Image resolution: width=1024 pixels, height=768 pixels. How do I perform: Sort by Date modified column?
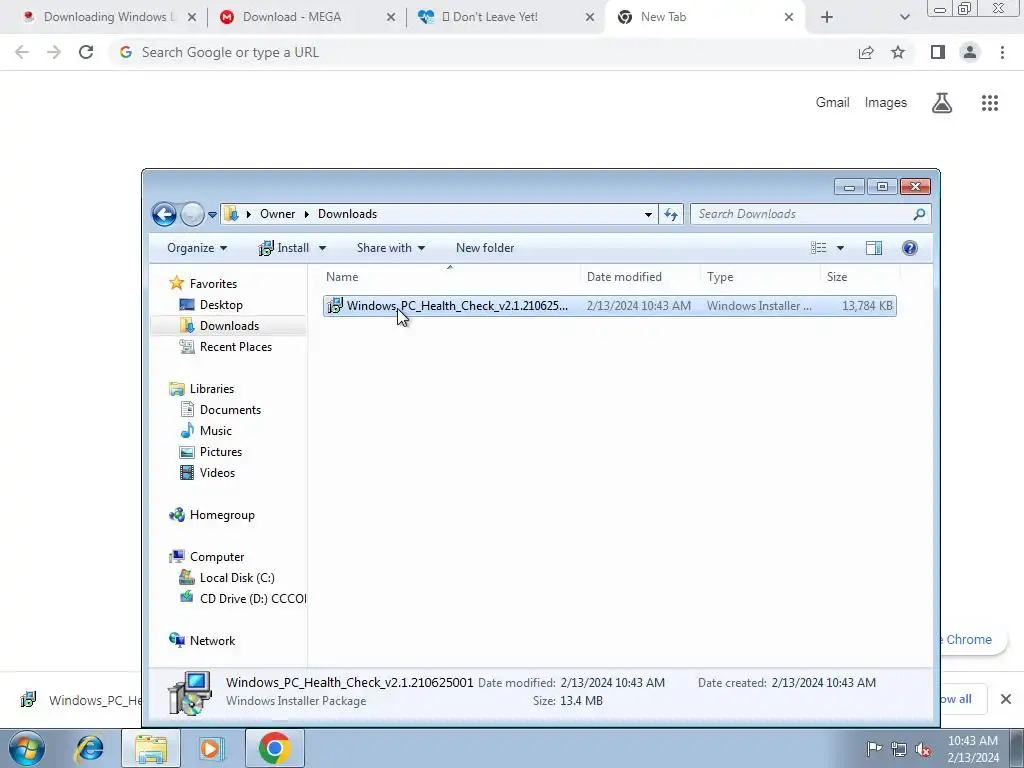tap(640, 277)
